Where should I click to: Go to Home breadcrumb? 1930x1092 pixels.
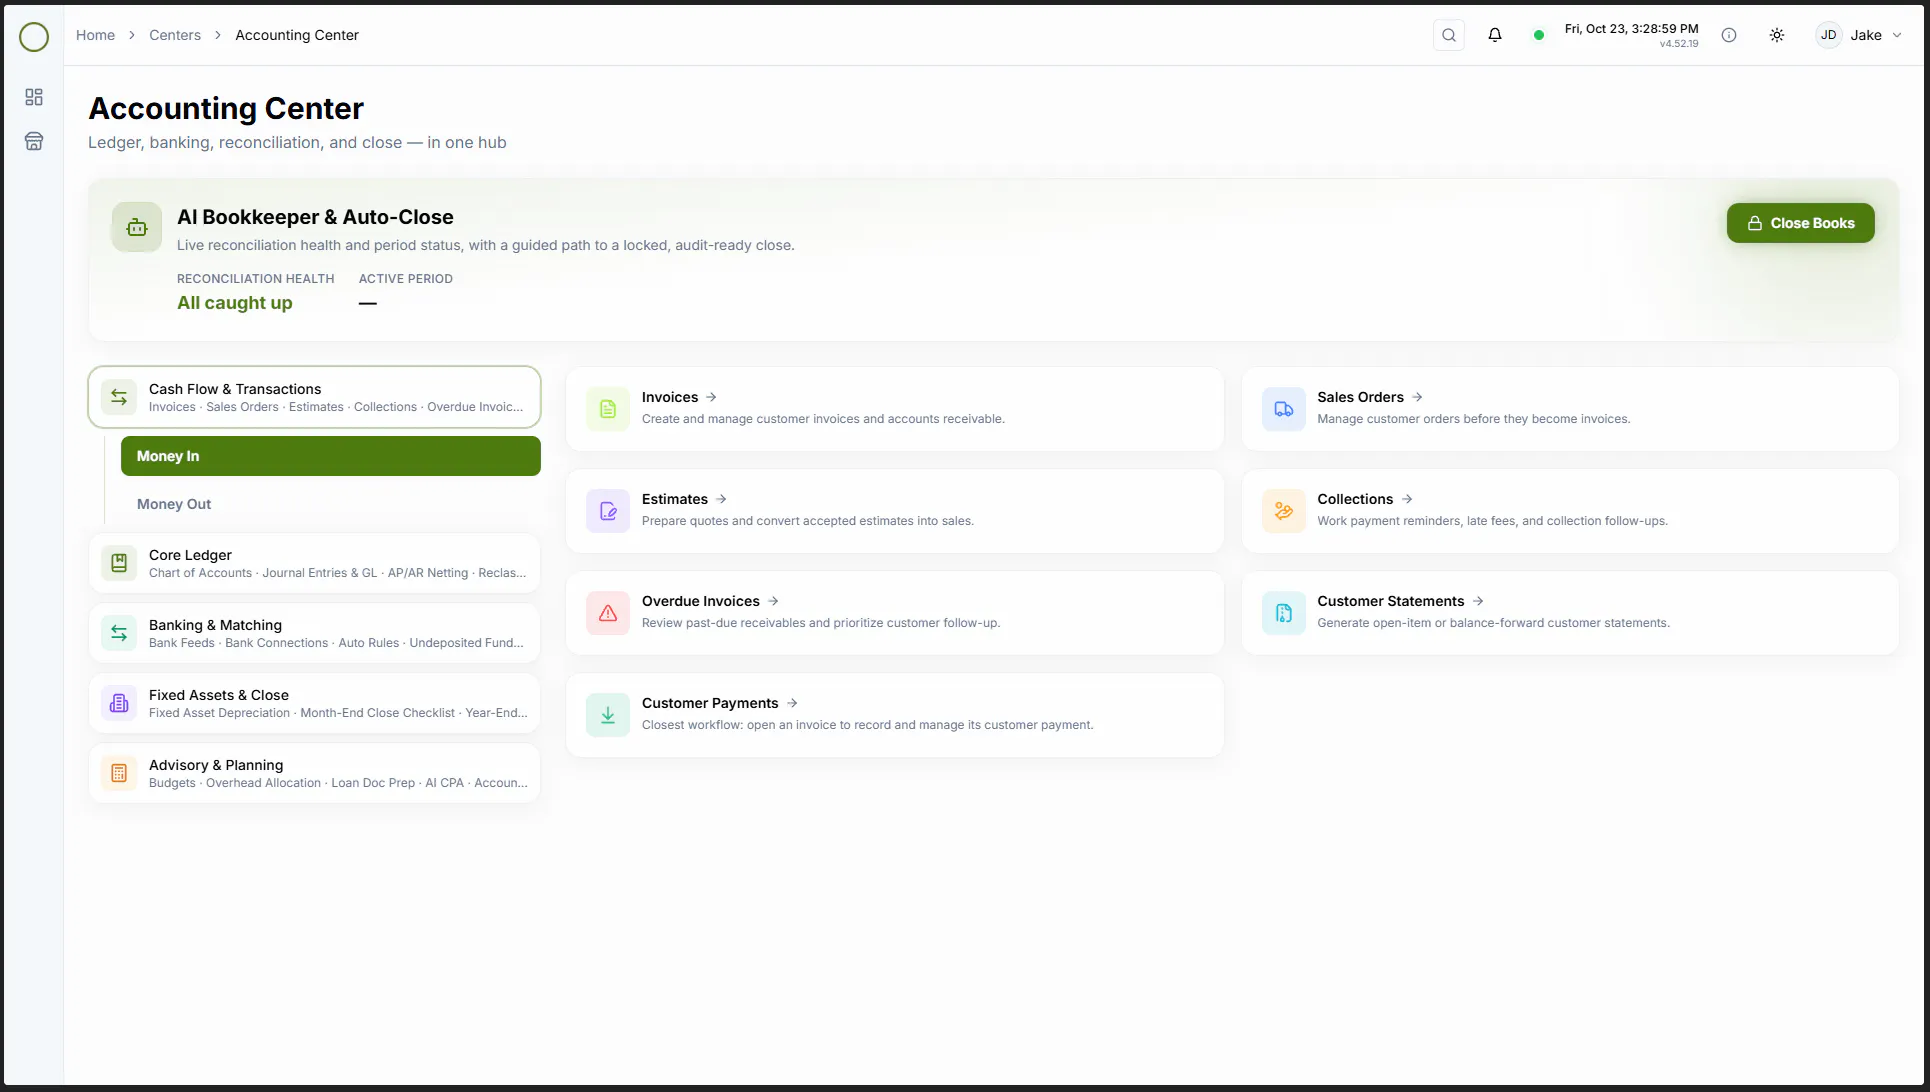click(95, 35)
